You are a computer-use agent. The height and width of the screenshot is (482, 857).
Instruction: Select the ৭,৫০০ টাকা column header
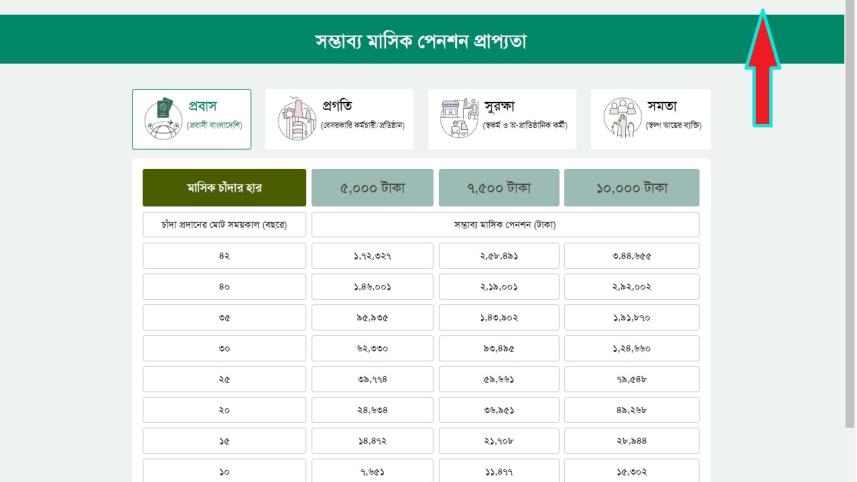click(499, 188)
